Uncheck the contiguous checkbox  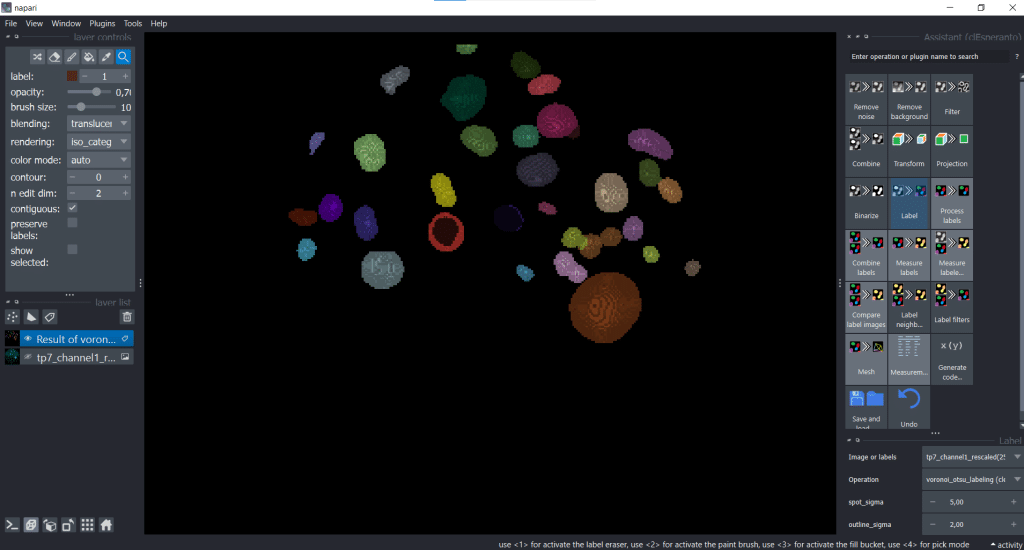tap(72, 208)
